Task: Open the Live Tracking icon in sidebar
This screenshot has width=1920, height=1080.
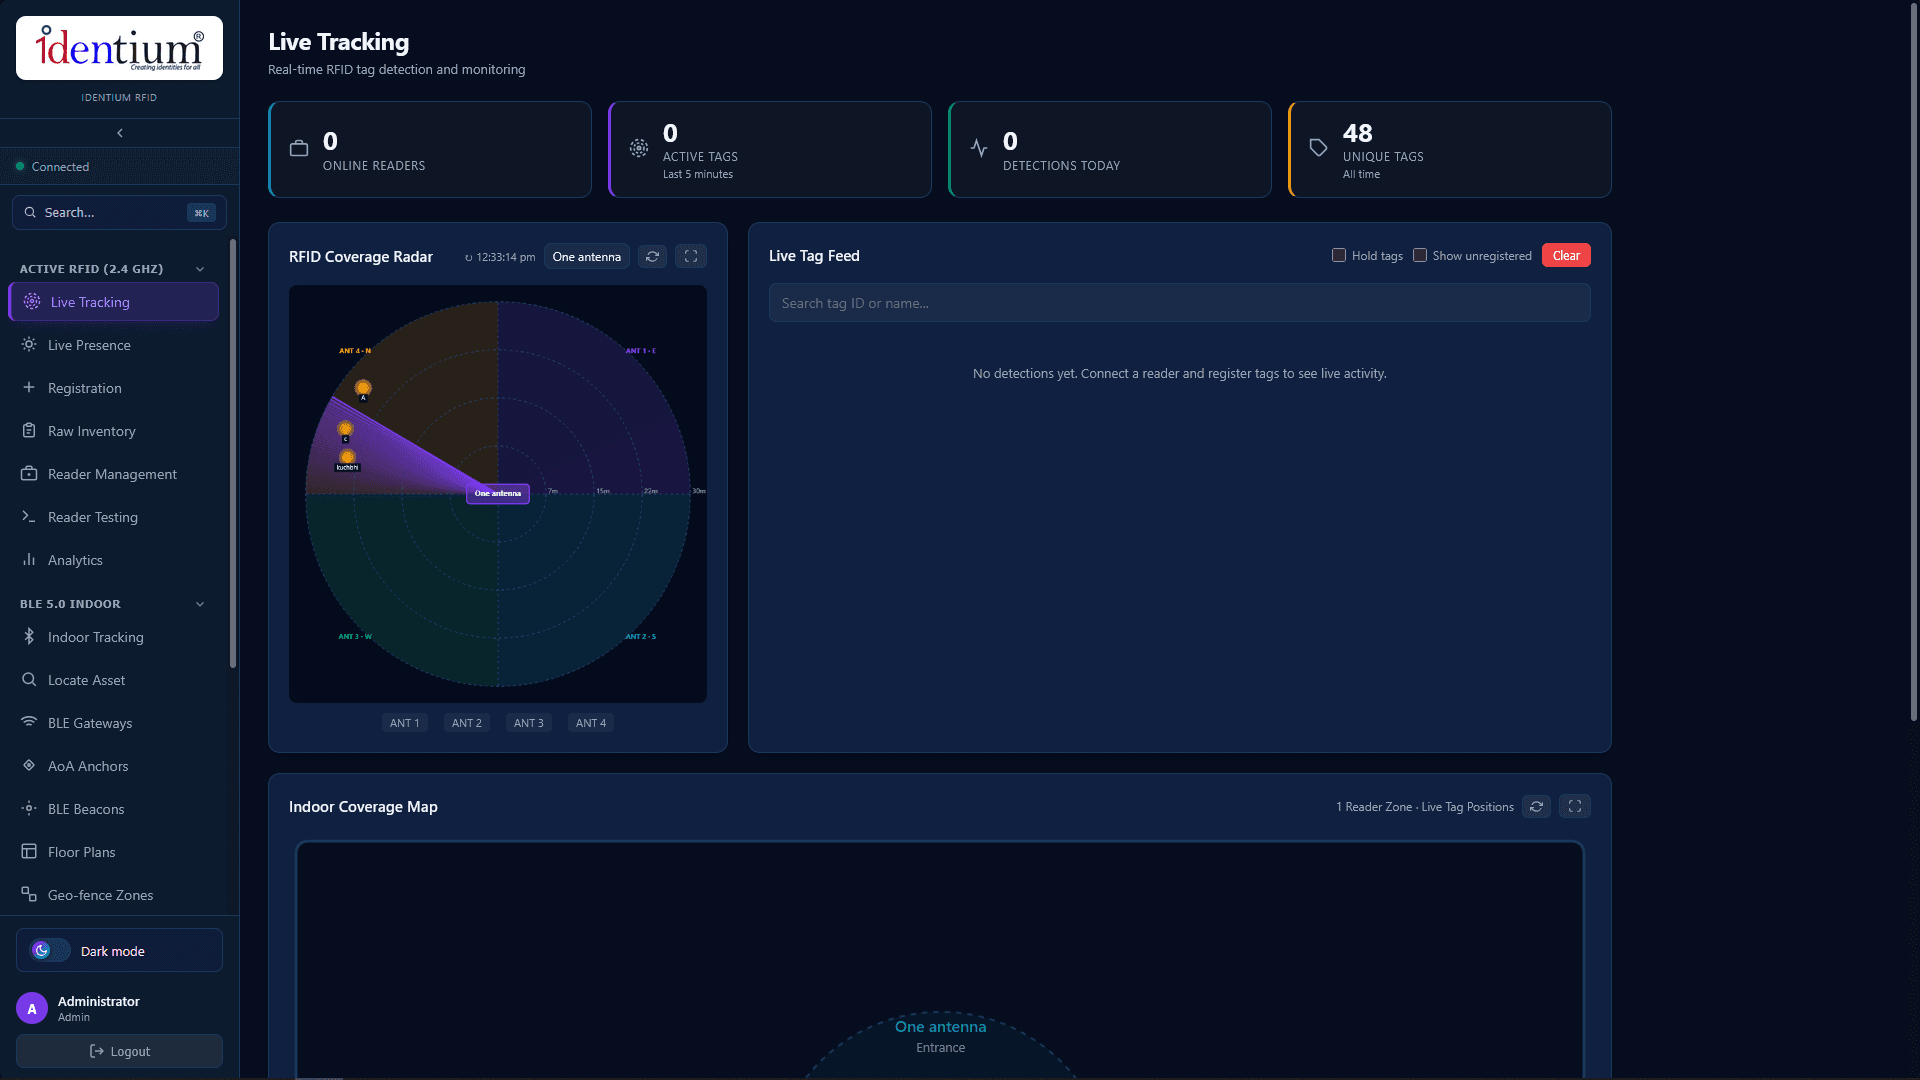Action: pyautogui.click(x=32, y=302)
